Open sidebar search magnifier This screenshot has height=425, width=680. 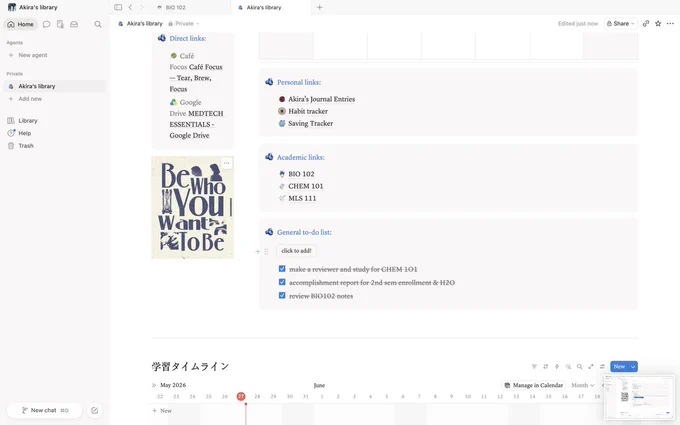click(x=98, y=24)
